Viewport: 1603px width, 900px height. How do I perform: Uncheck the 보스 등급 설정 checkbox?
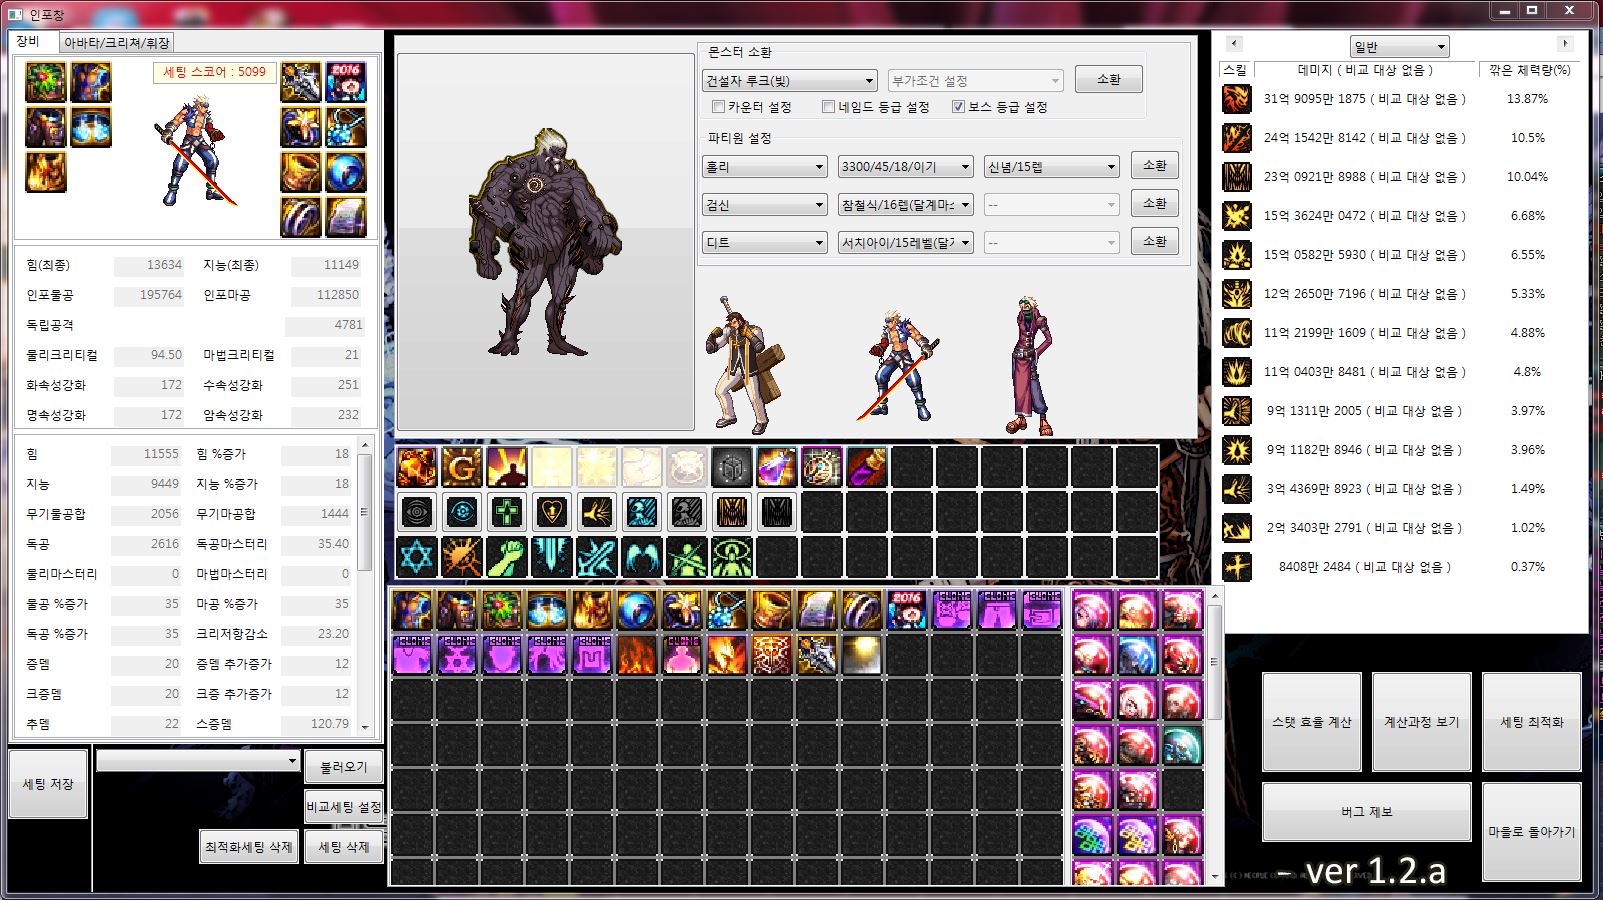[958, 107]
